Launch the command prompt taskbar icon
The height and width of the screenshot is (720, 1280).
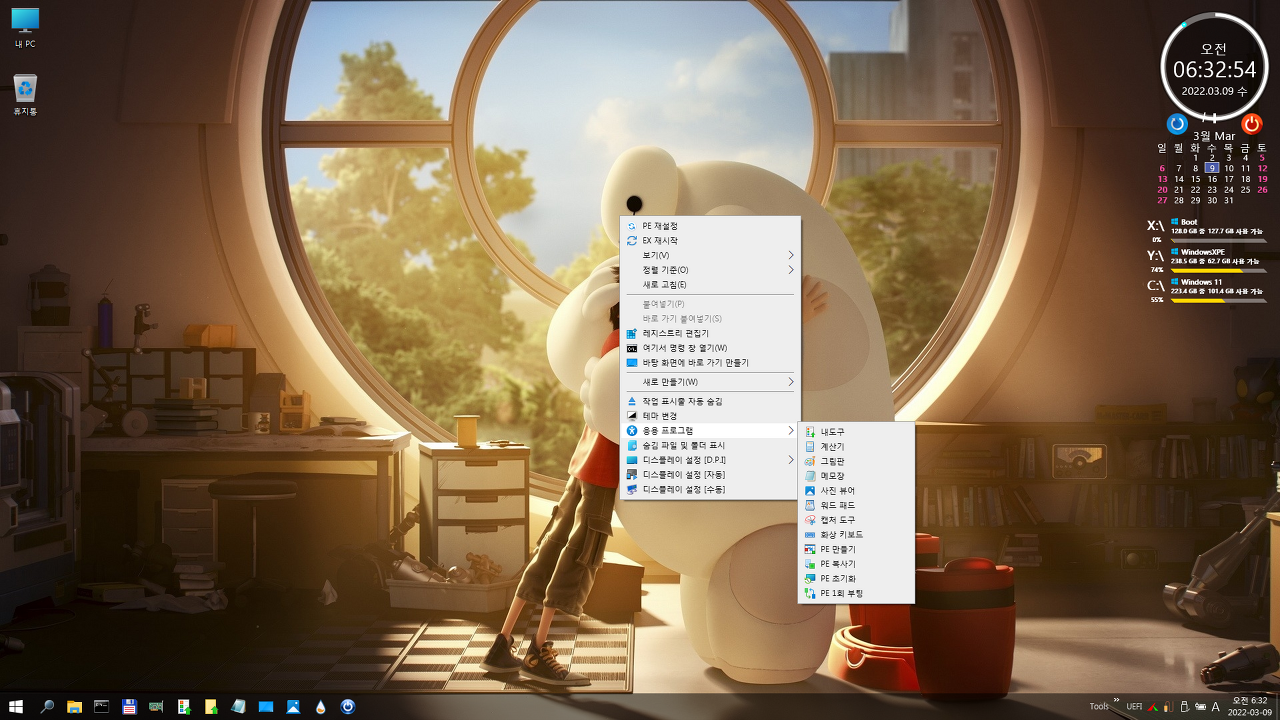tap(101, 706)
